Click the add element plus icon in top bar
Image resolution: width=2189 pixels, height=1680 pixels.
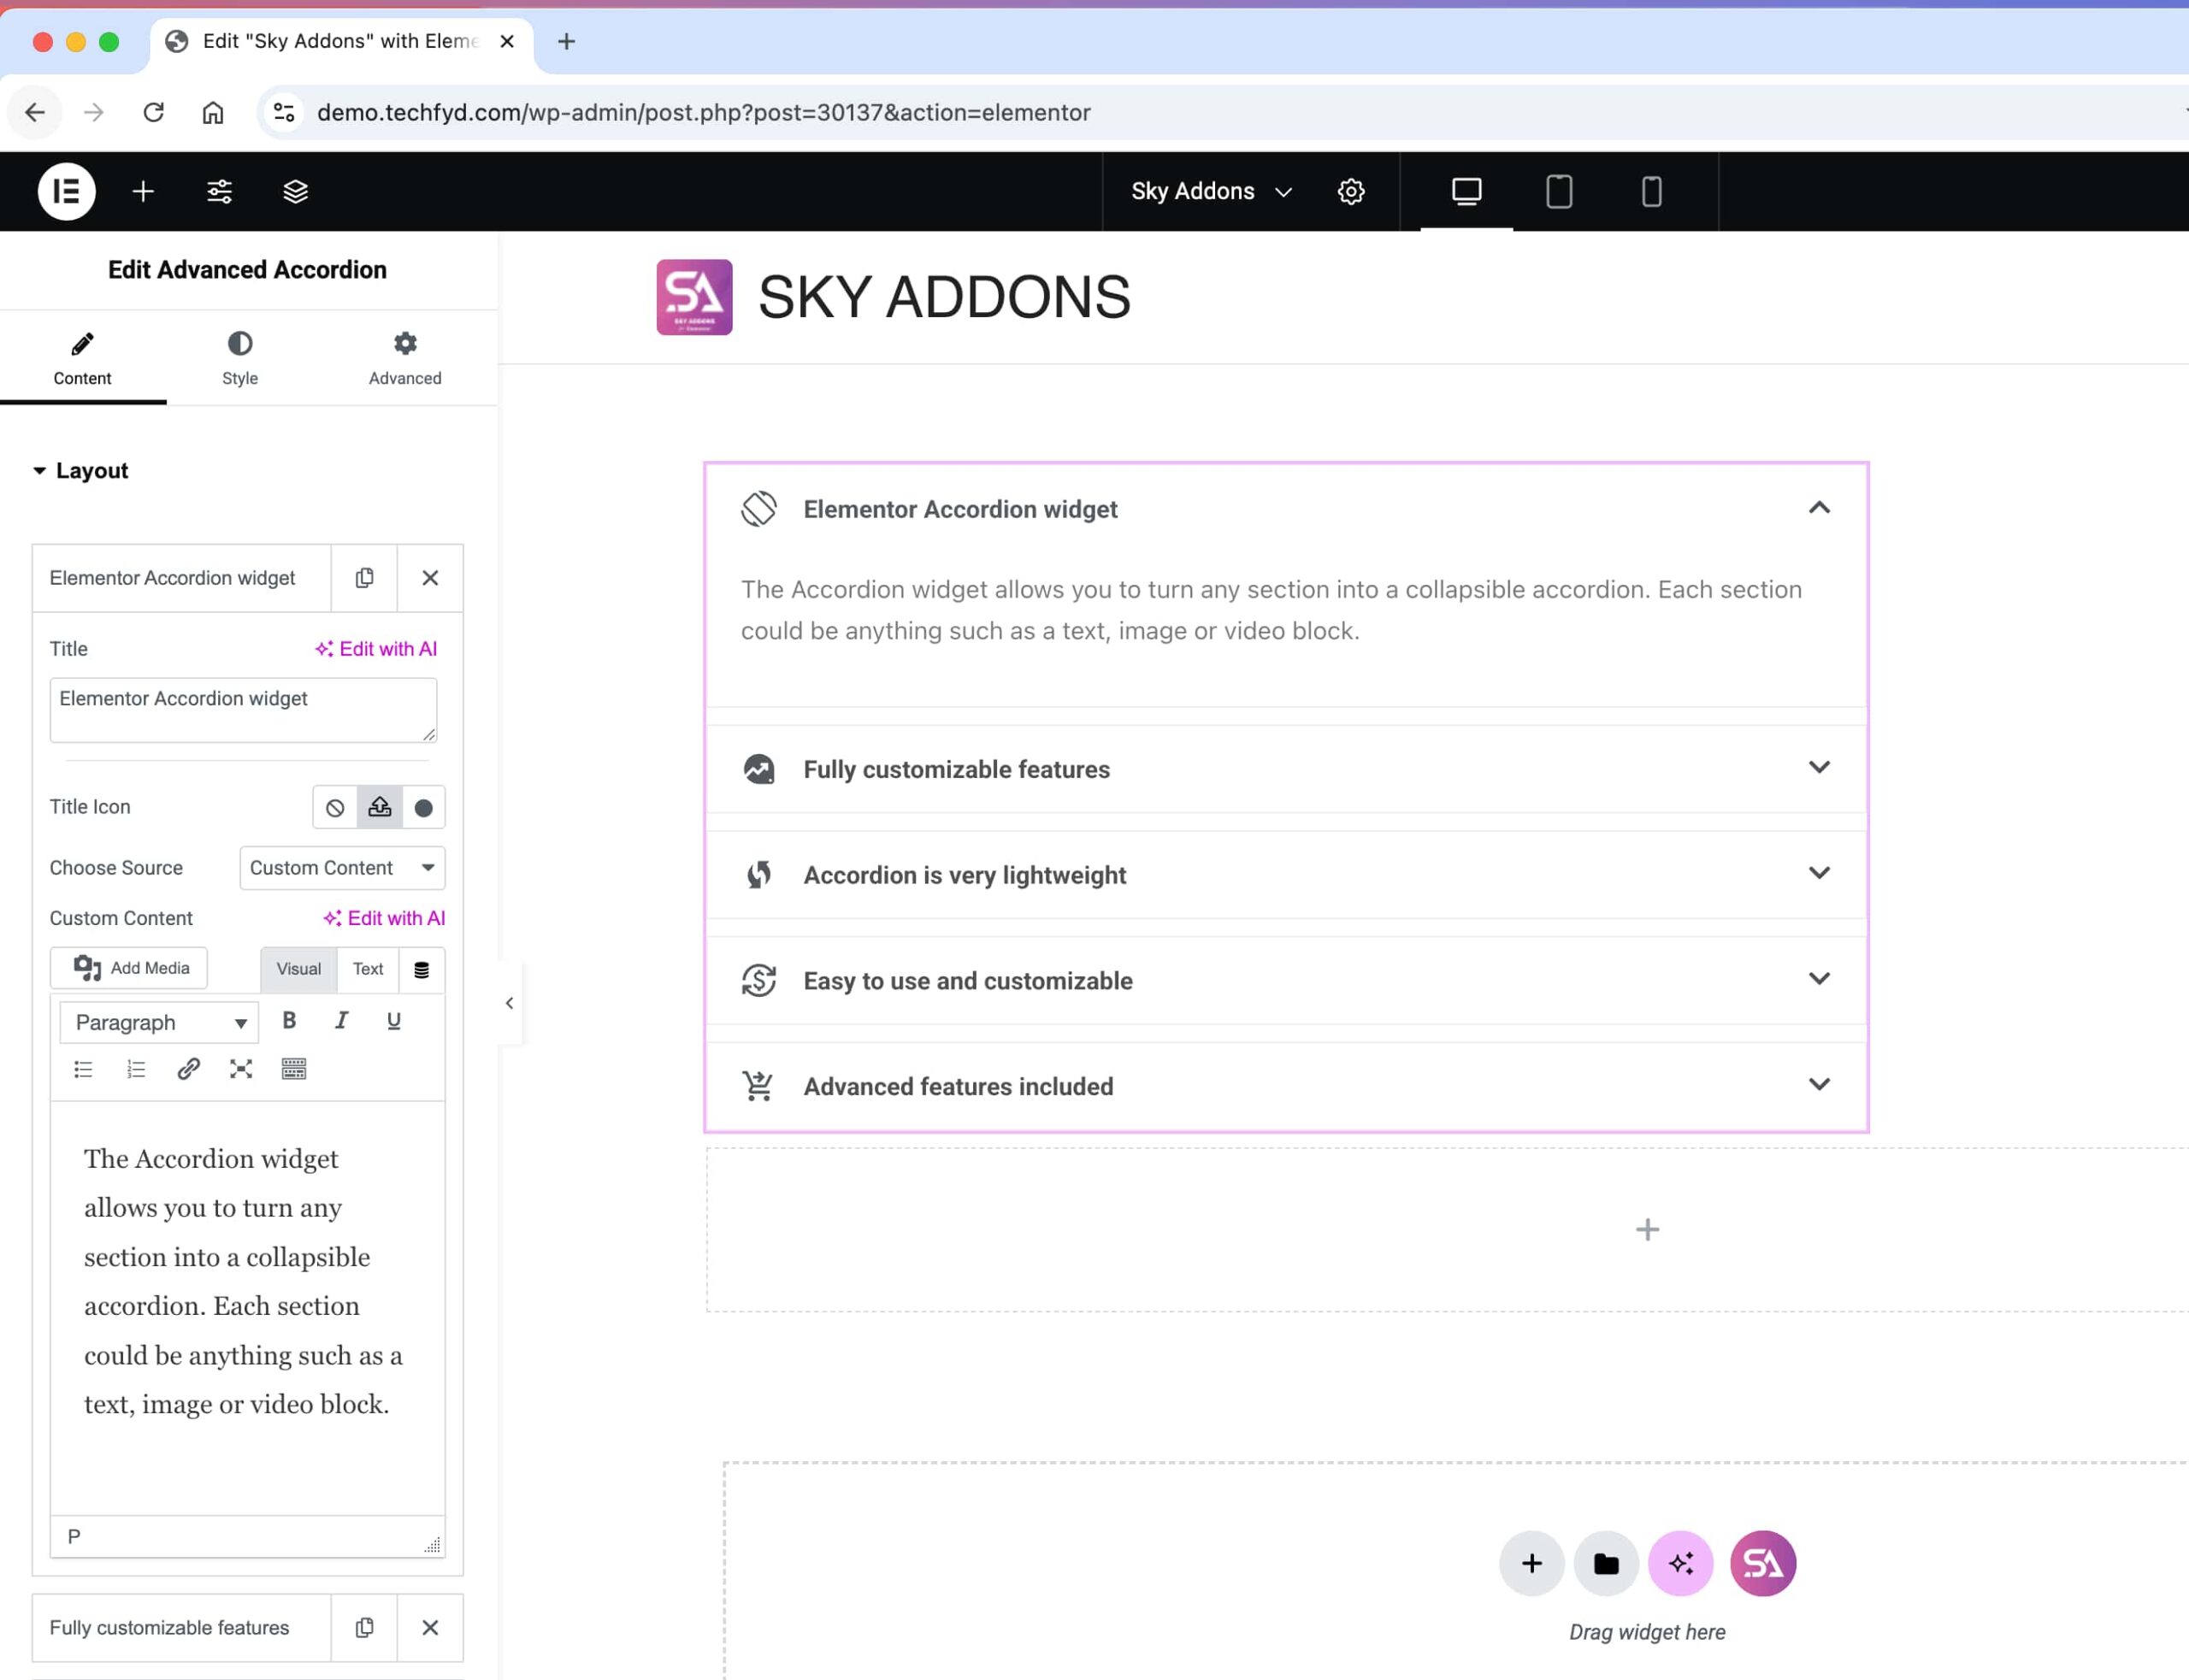143,191
